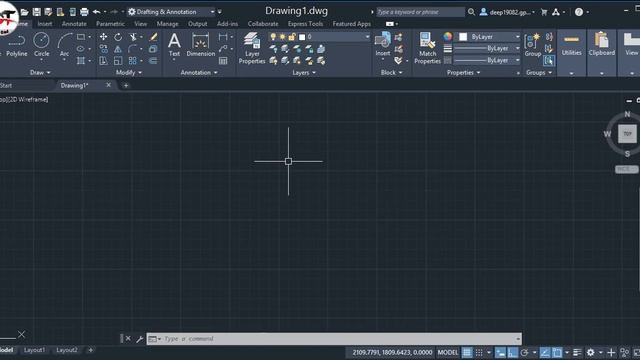The width and height of the screenshot is (640, 360).
Task: Activate the Scale tool in Modify panel
Action: (118, 61)
